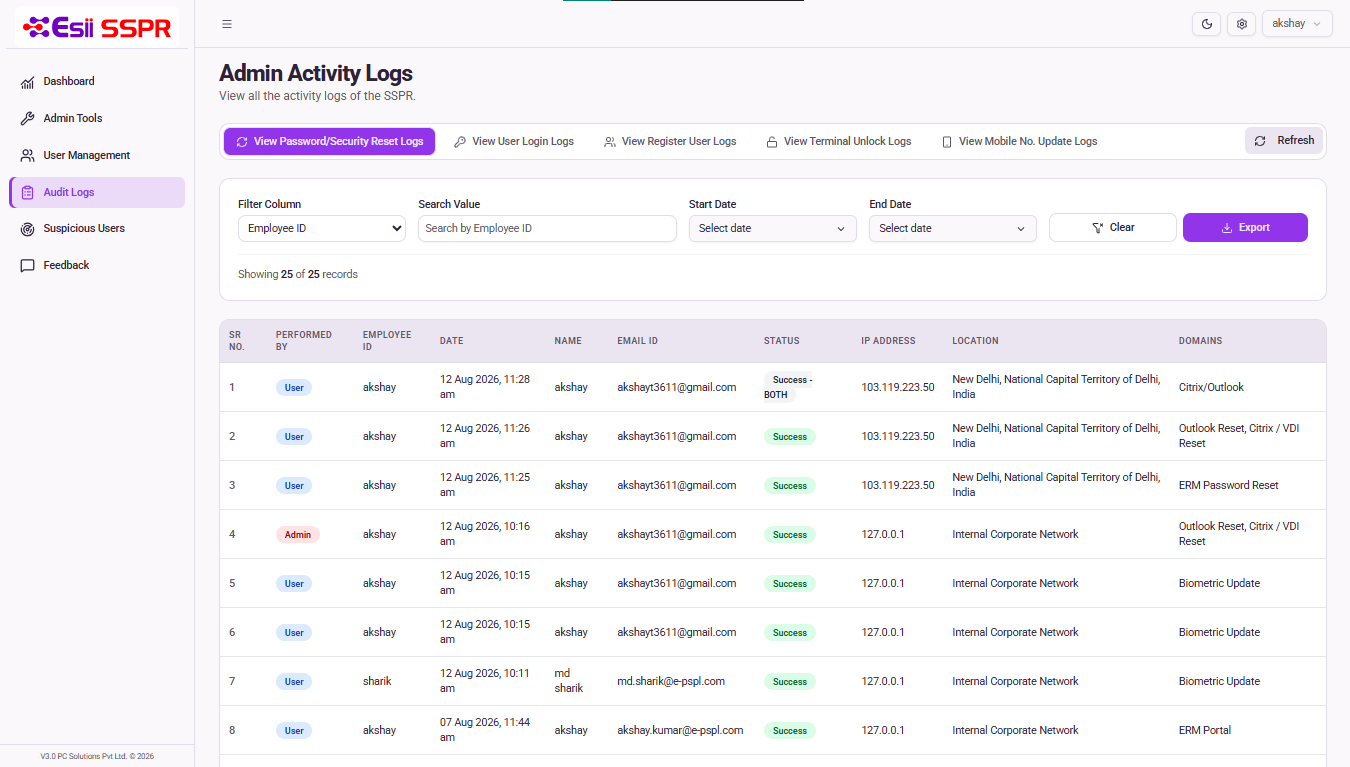
Task: Toggle dark mode moon icon
Action: click(1207, 24)
